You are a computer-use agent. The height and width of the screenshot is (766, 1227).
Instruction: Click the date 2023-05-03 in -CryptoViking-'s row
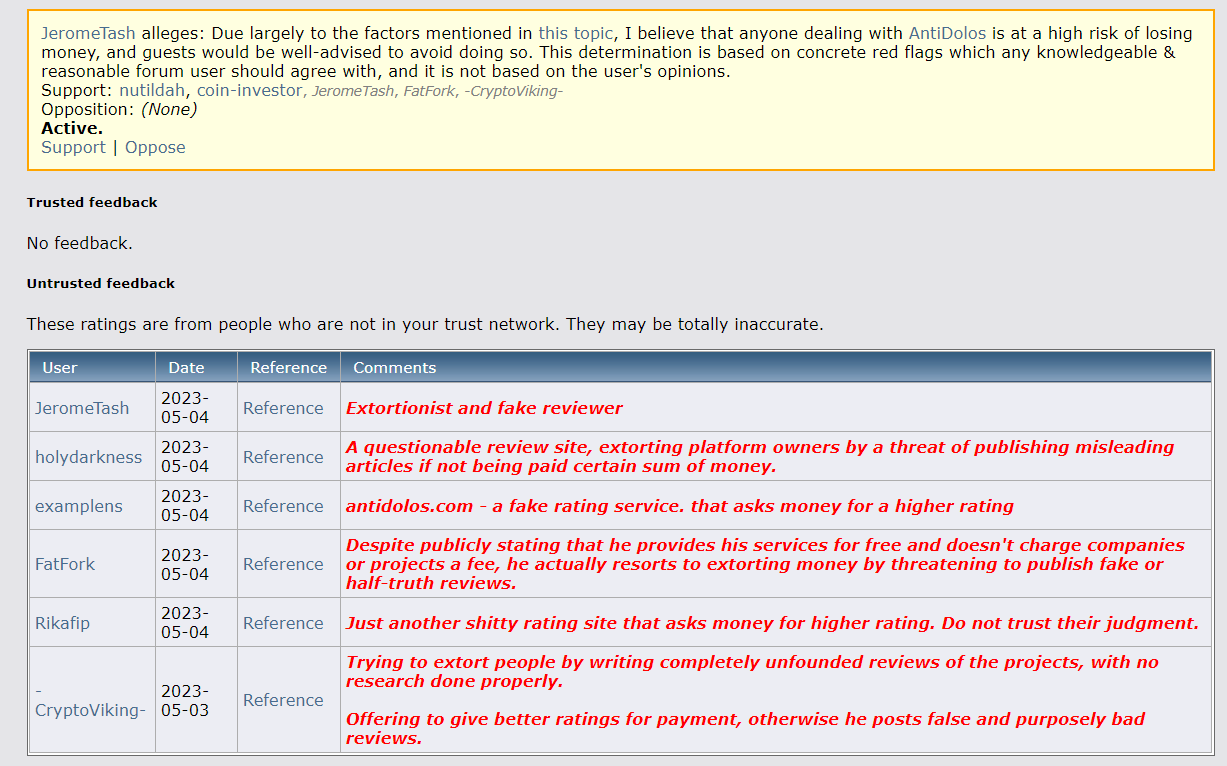185,700
